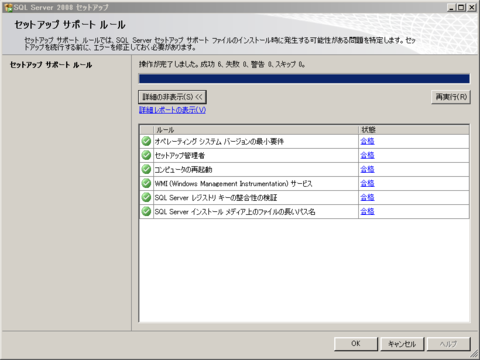
Task: Click the ルール column header
Action: click(x=256, y=130)
